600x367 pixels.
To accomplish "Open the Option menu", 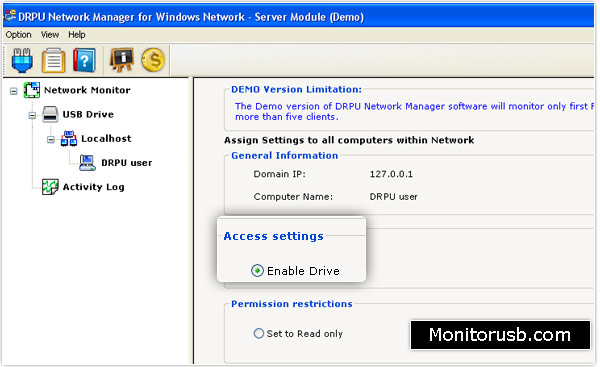I will [18, 35].
